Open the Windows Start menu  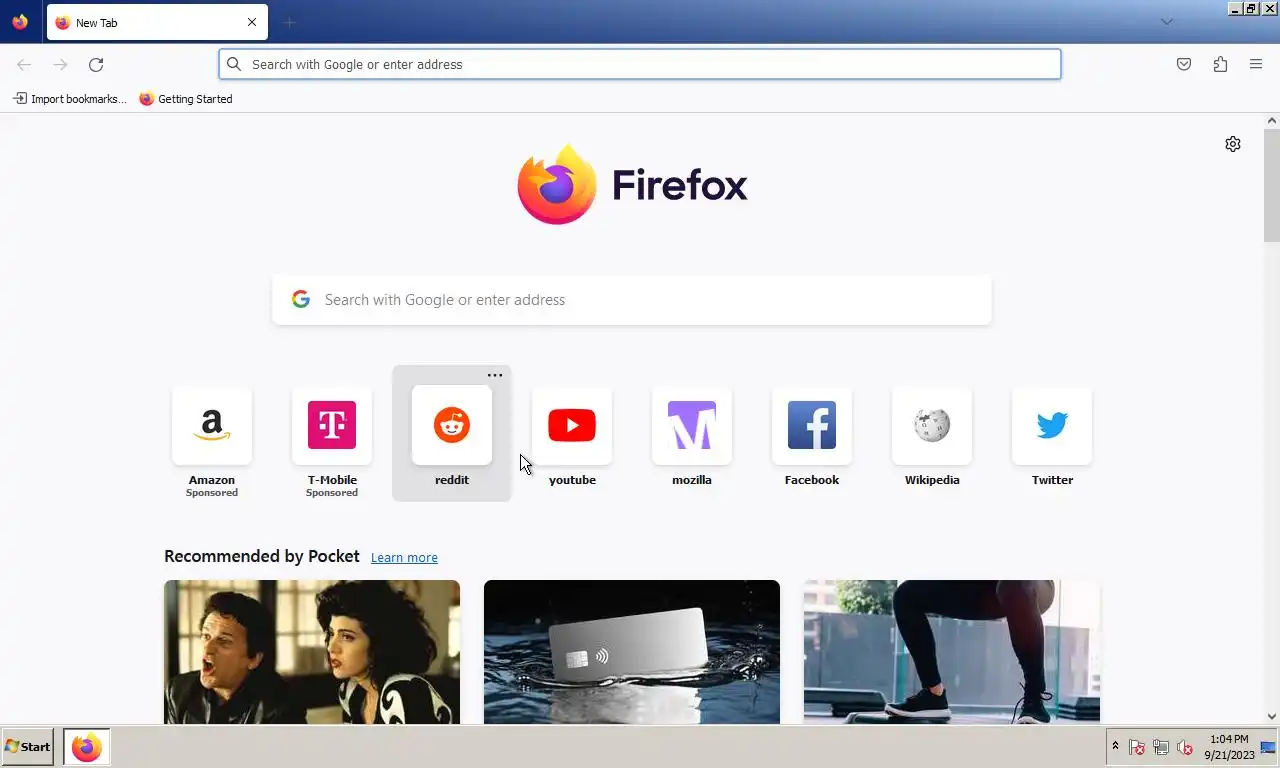28,747
